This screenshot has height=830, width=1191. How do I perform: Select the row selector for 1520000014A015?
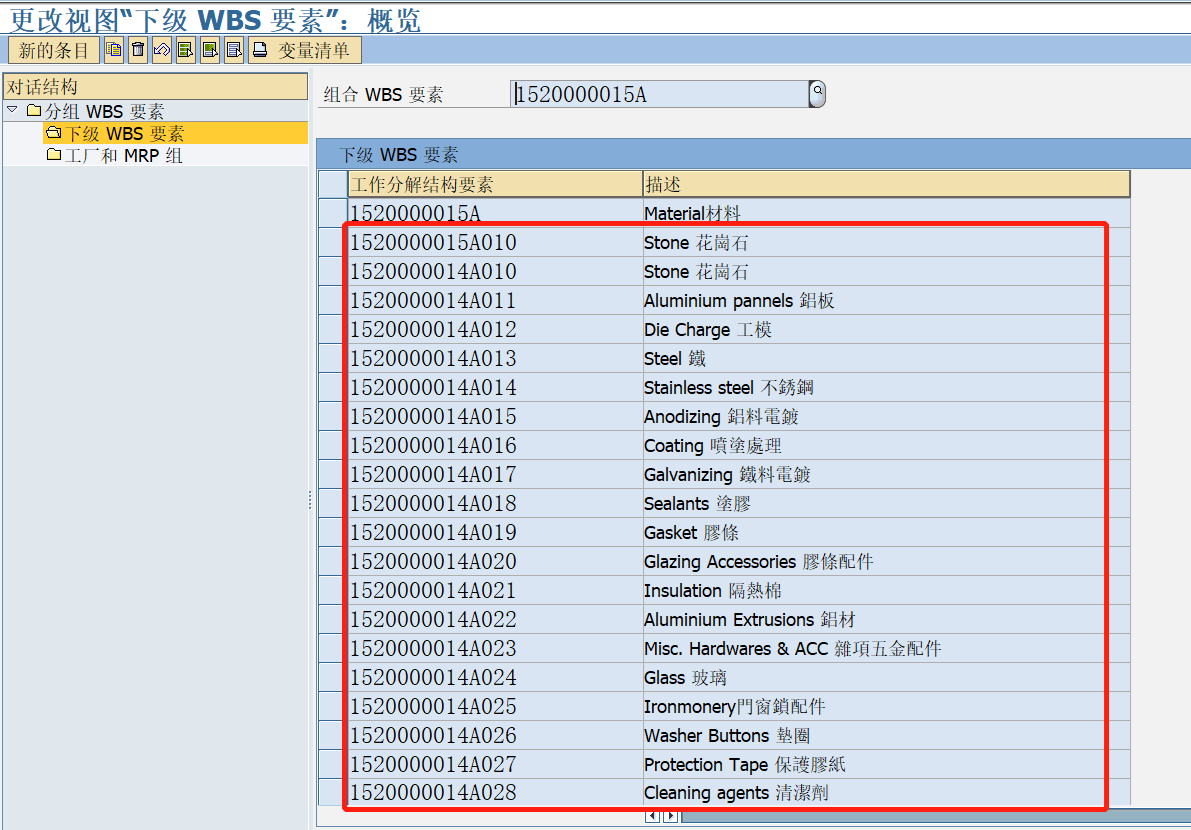point(333,416)
